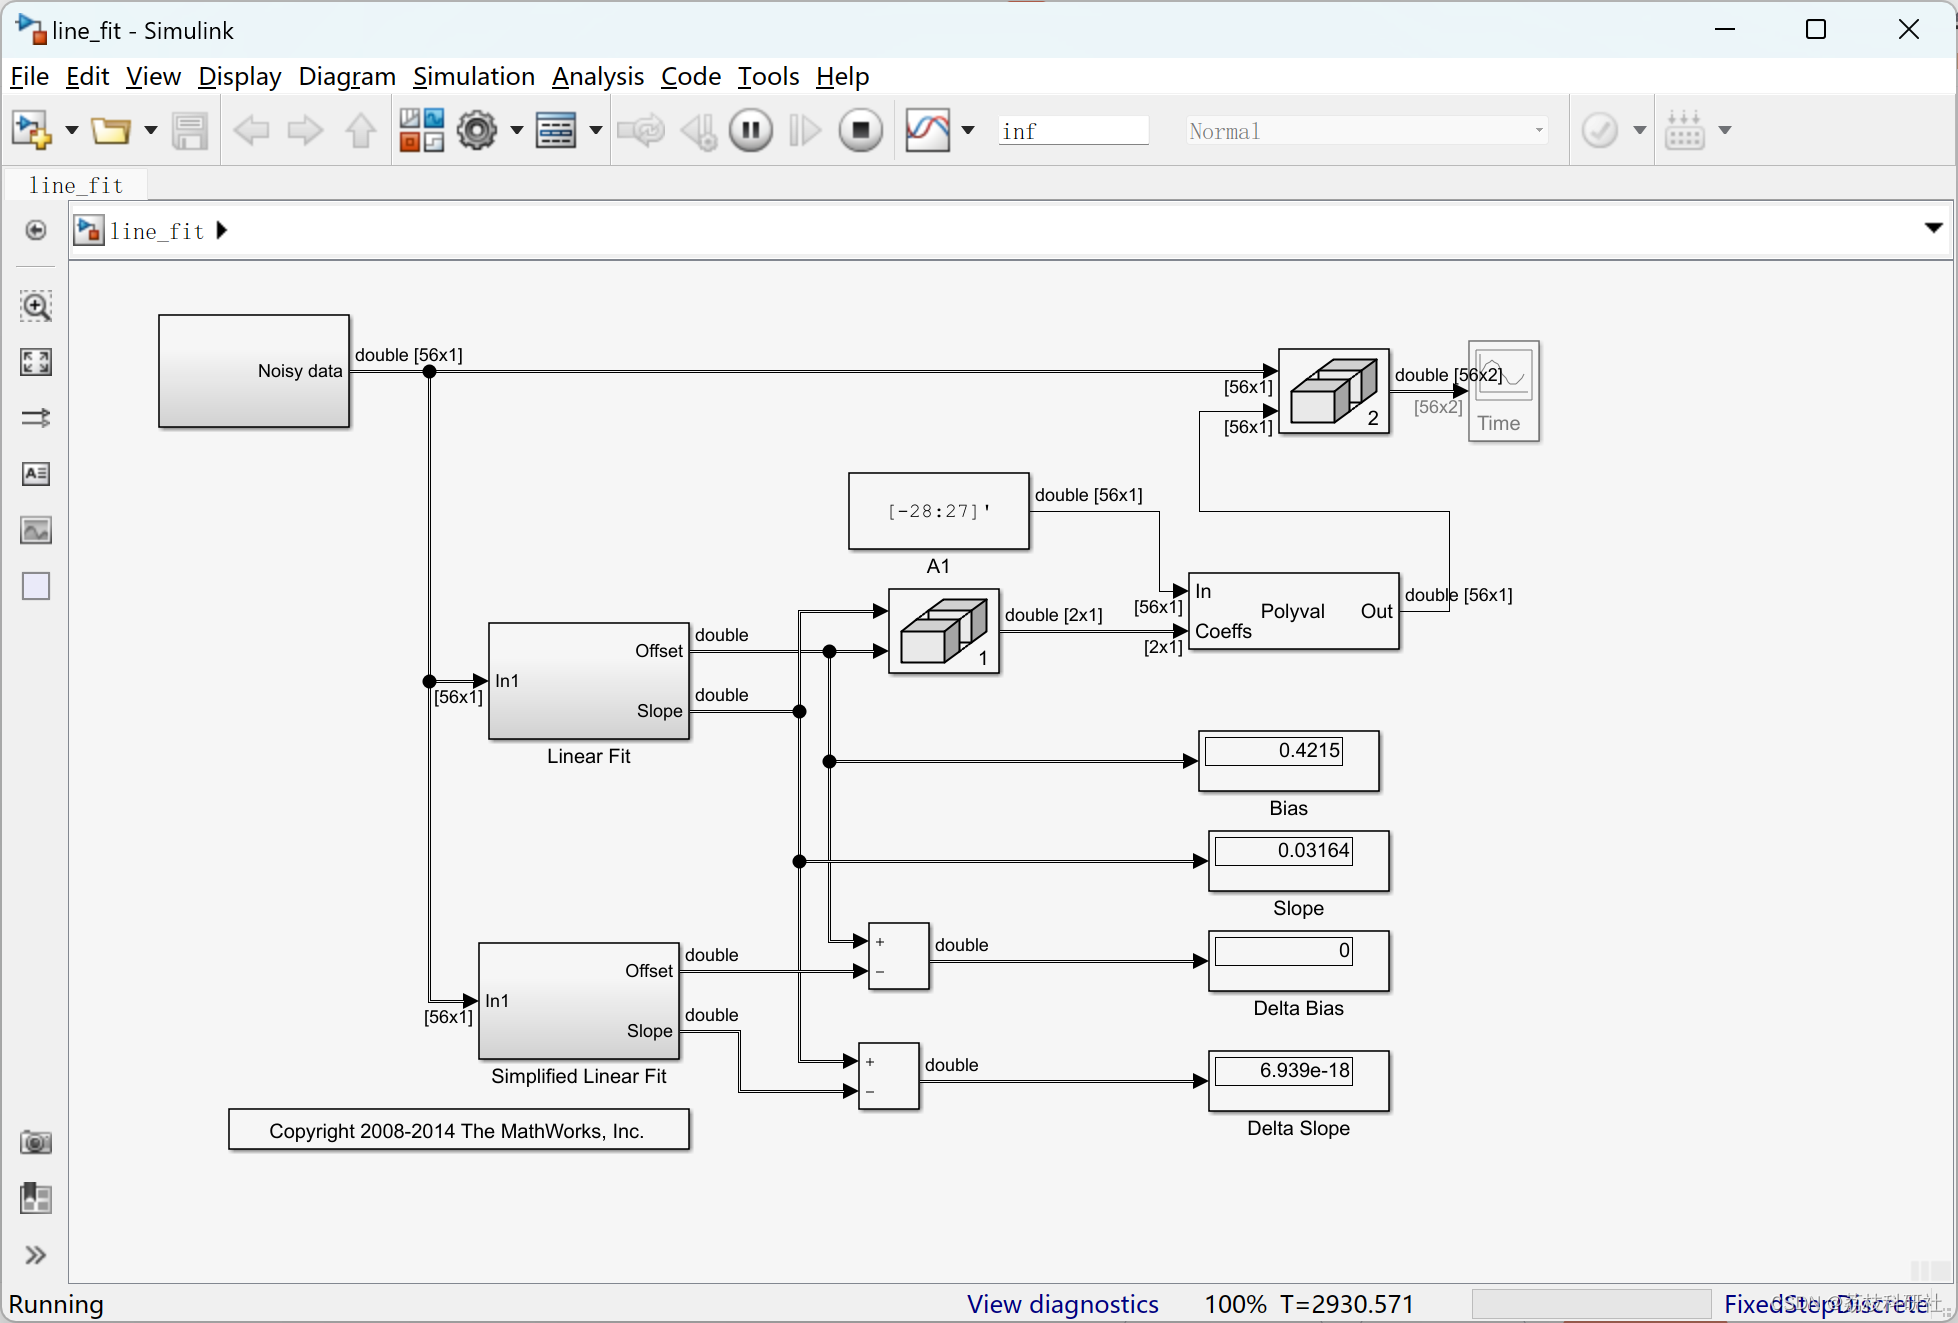Stop the simulation

coord(860,130)
